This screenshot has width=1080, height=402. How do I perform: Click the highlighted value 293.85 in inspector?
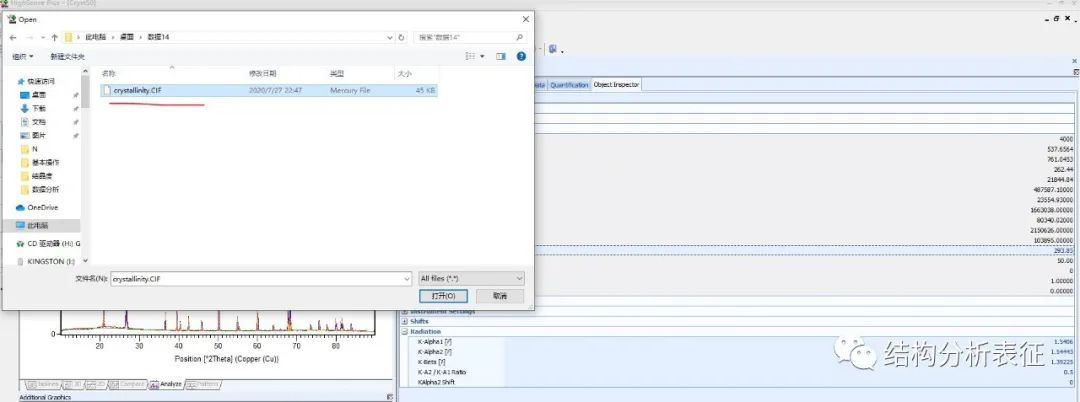point(1063,251)
